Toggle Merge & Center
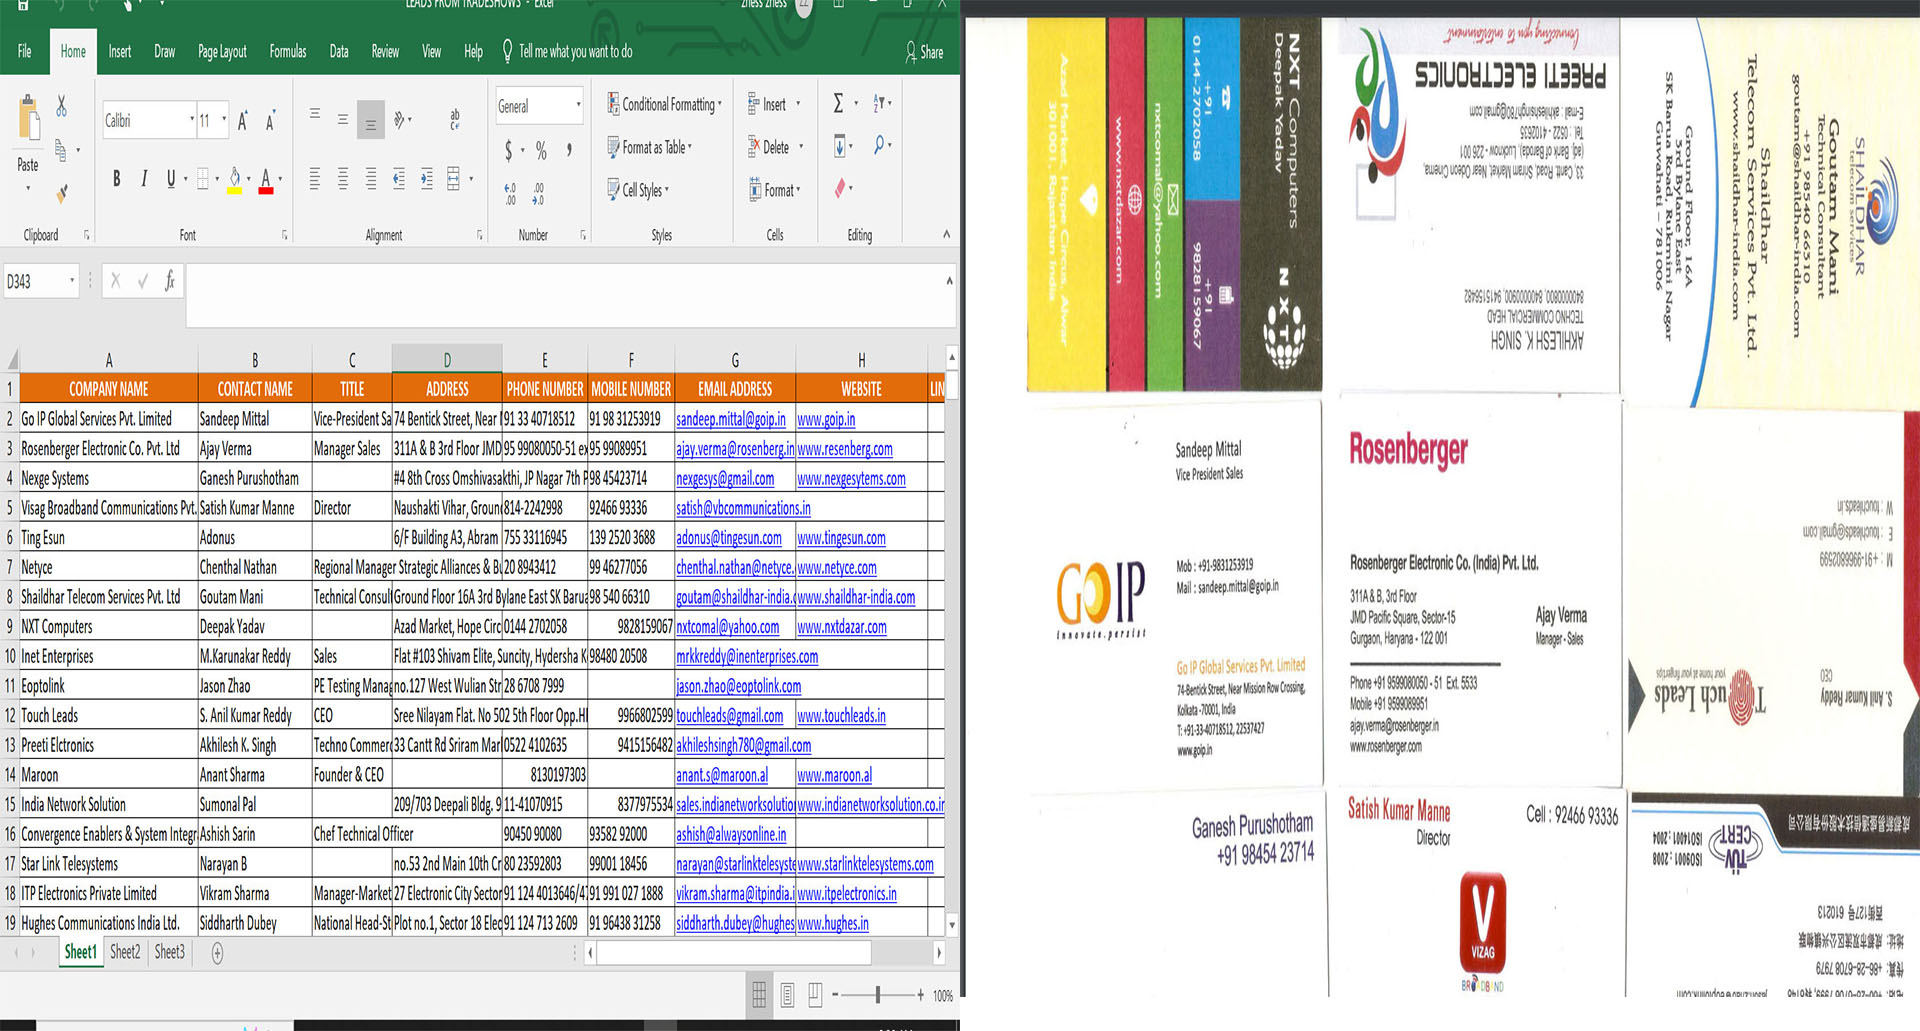This screenshot has width=1920, height=1031. [x=453, y=179]
